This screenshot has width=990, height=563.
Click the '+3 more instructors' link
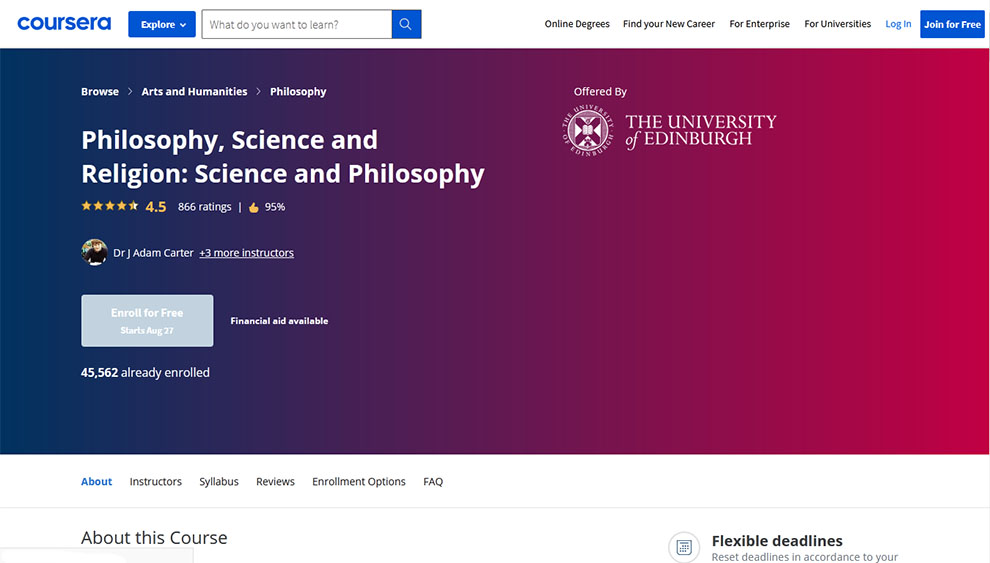tap(246, 252)
